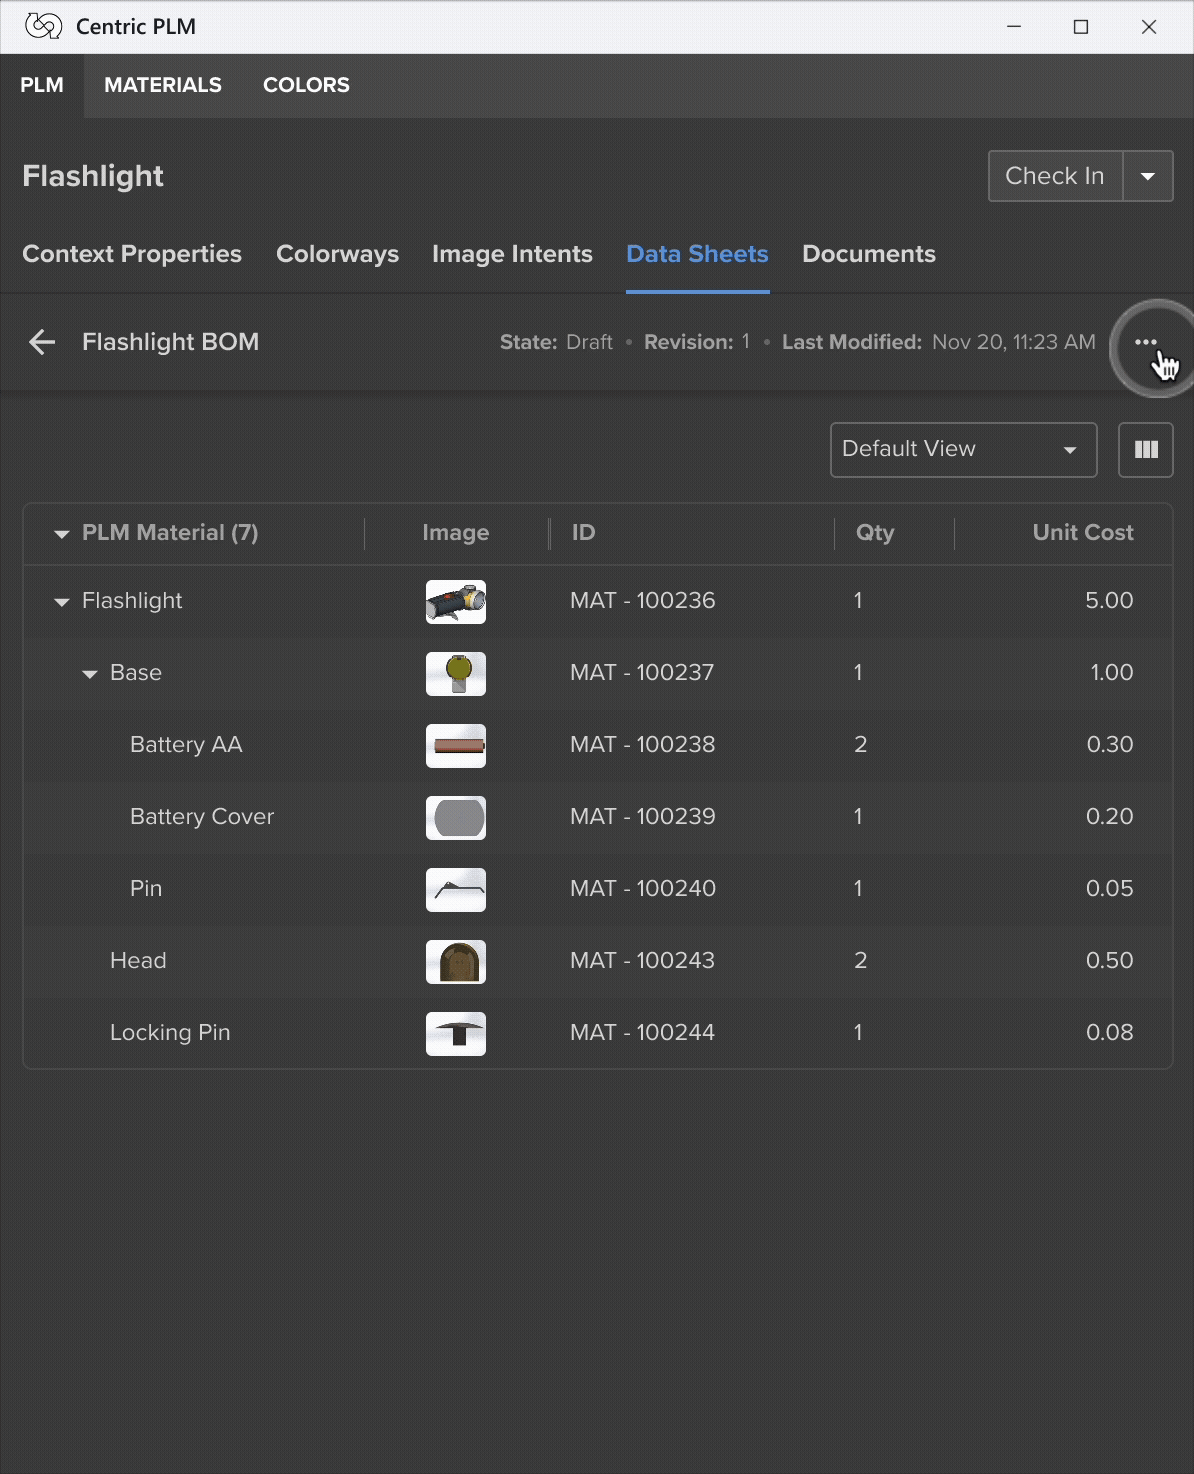The width and height of the screenshot is (1194, 1474).
Task: Click ID cell MAT - 100236
Action: click(643, 601)
